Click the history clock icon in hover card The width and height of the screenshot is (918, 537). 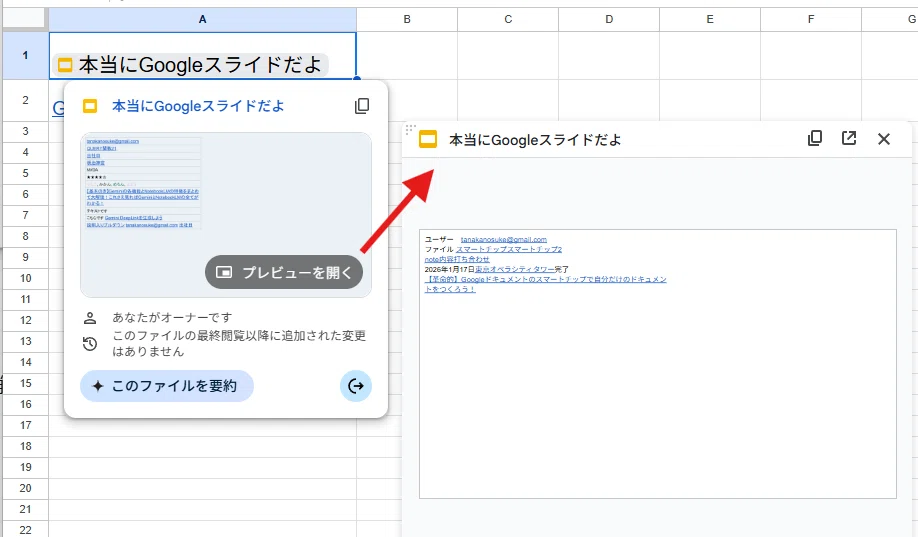point(90,344)
